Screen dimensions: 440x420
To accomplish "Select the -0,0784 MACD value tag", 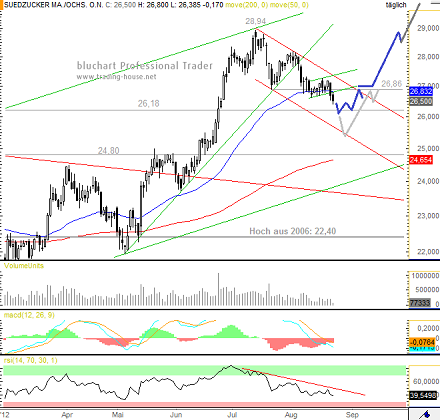I will [x=422, y=342].
